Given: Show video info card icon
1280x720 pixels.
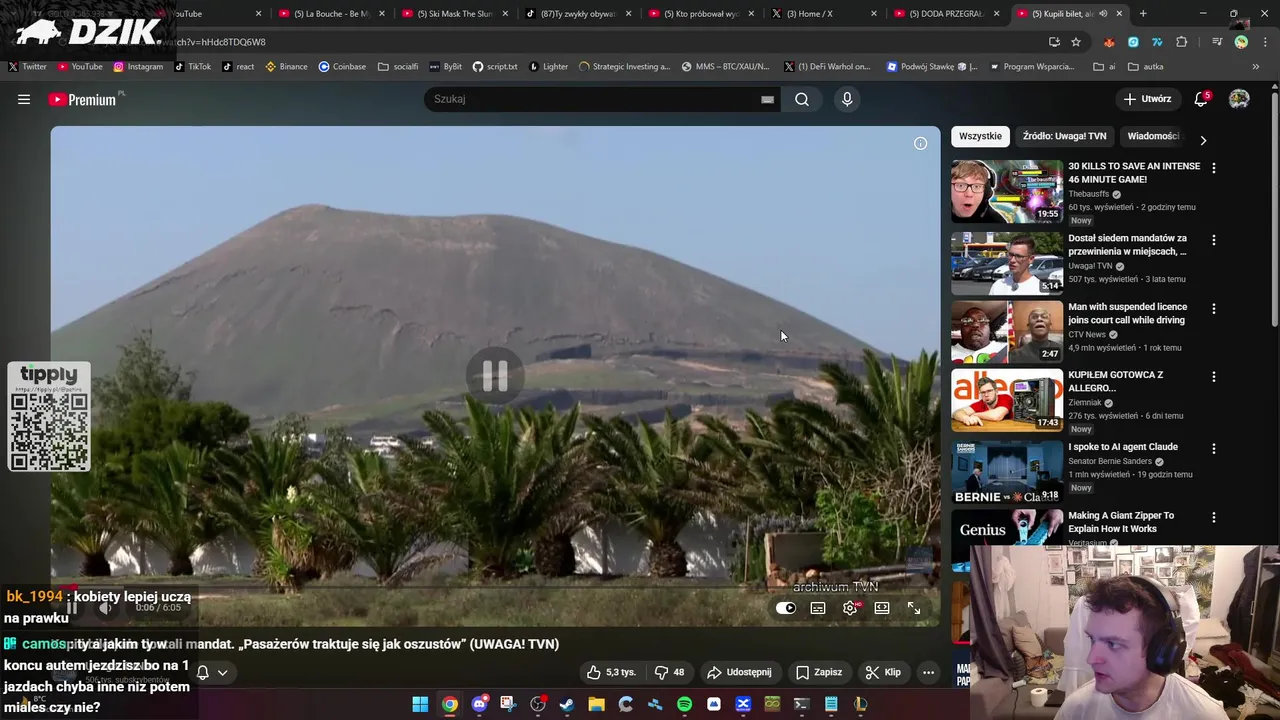Looking at the screenshot, I should [920, 143].
